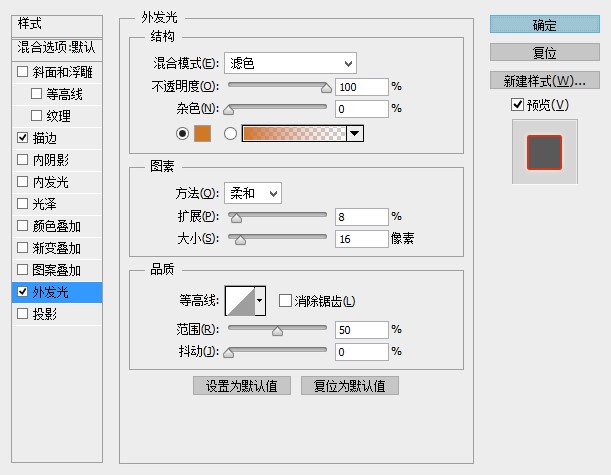The width and height of the screenshot is (611, 475).
Task: Click the 范围 slider handle
Action: (x=277, y=332)
